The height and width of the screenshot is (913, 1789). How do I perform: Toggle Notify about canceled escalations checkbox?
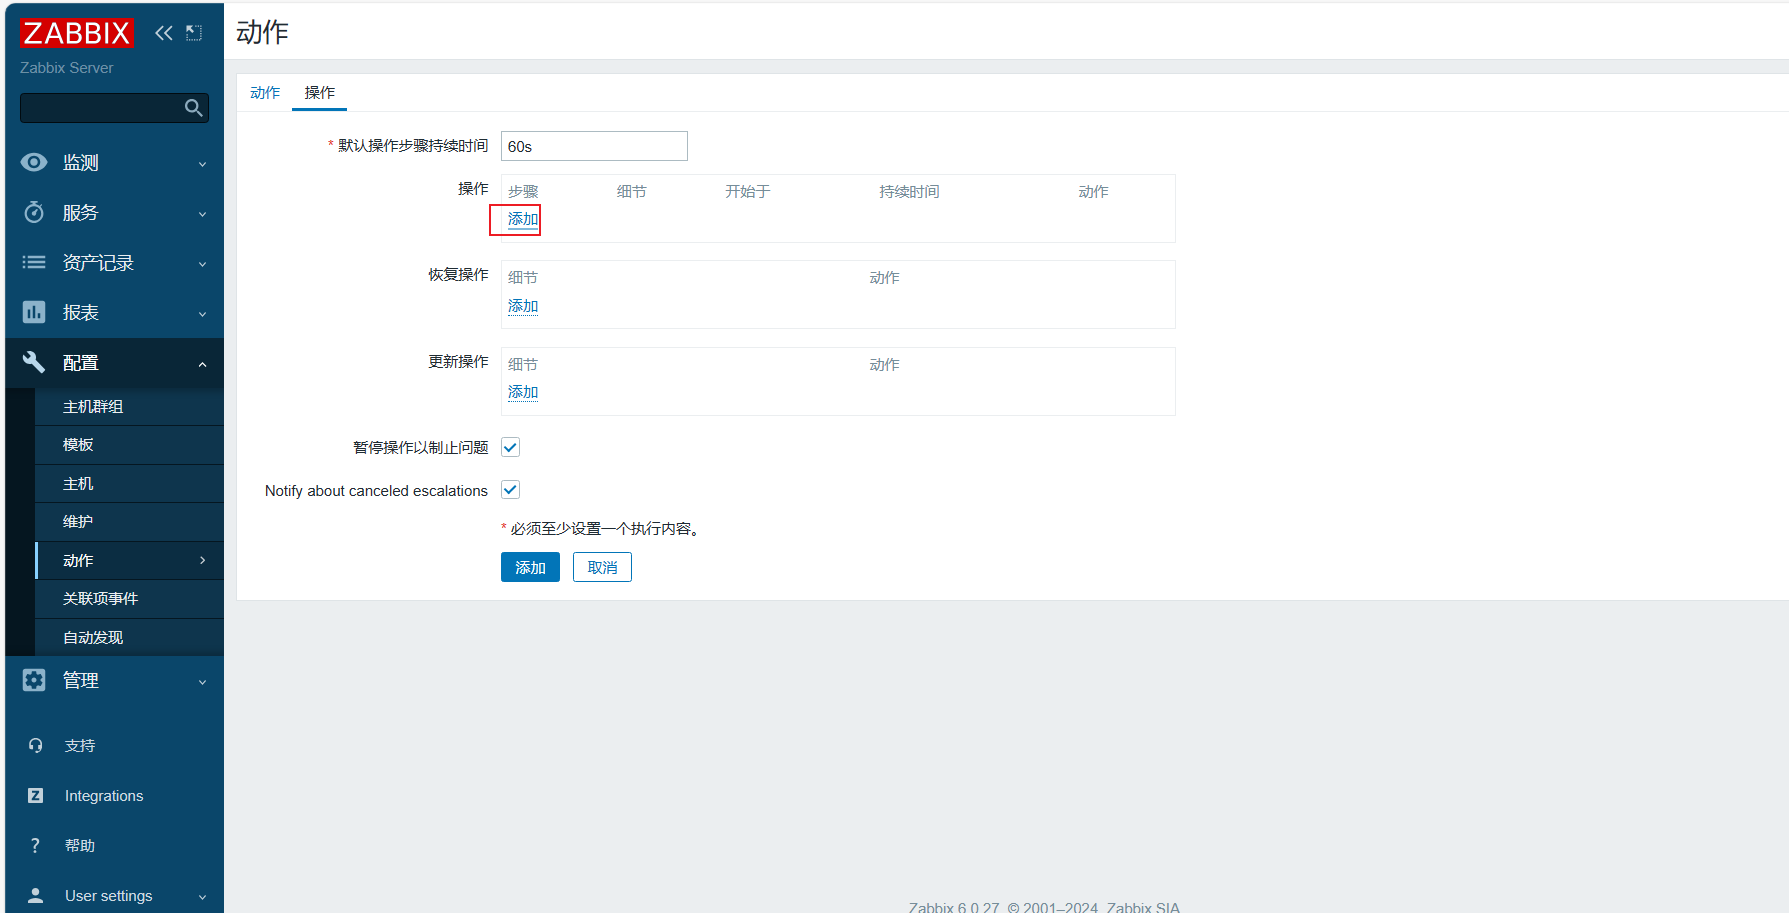pos(510,489)
